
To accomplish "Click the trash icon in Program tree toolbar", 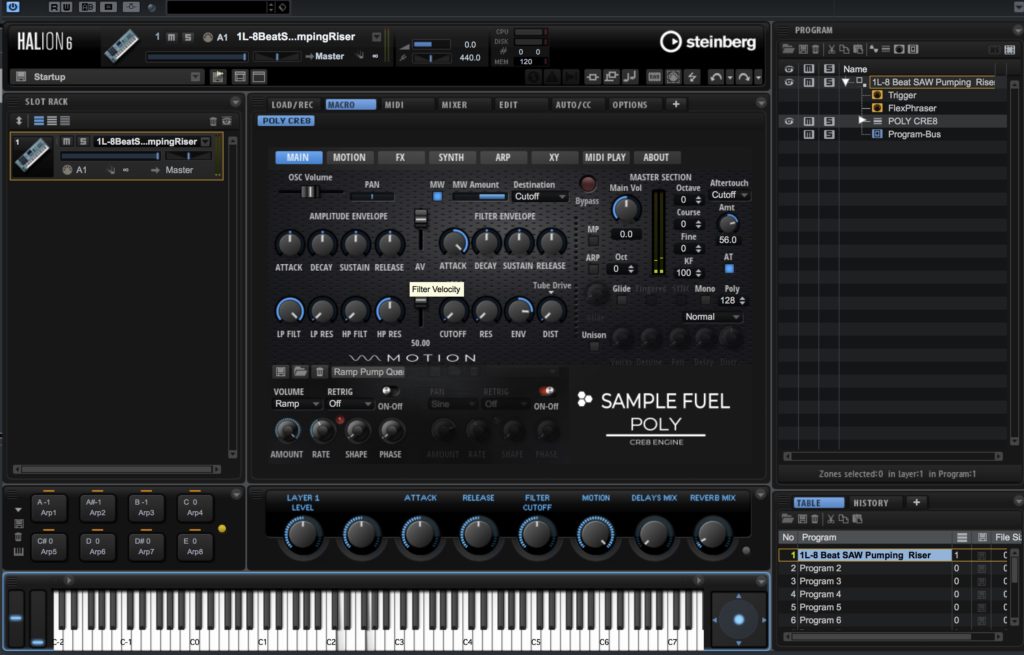I will pyautogui.click(x=815, y=50).
